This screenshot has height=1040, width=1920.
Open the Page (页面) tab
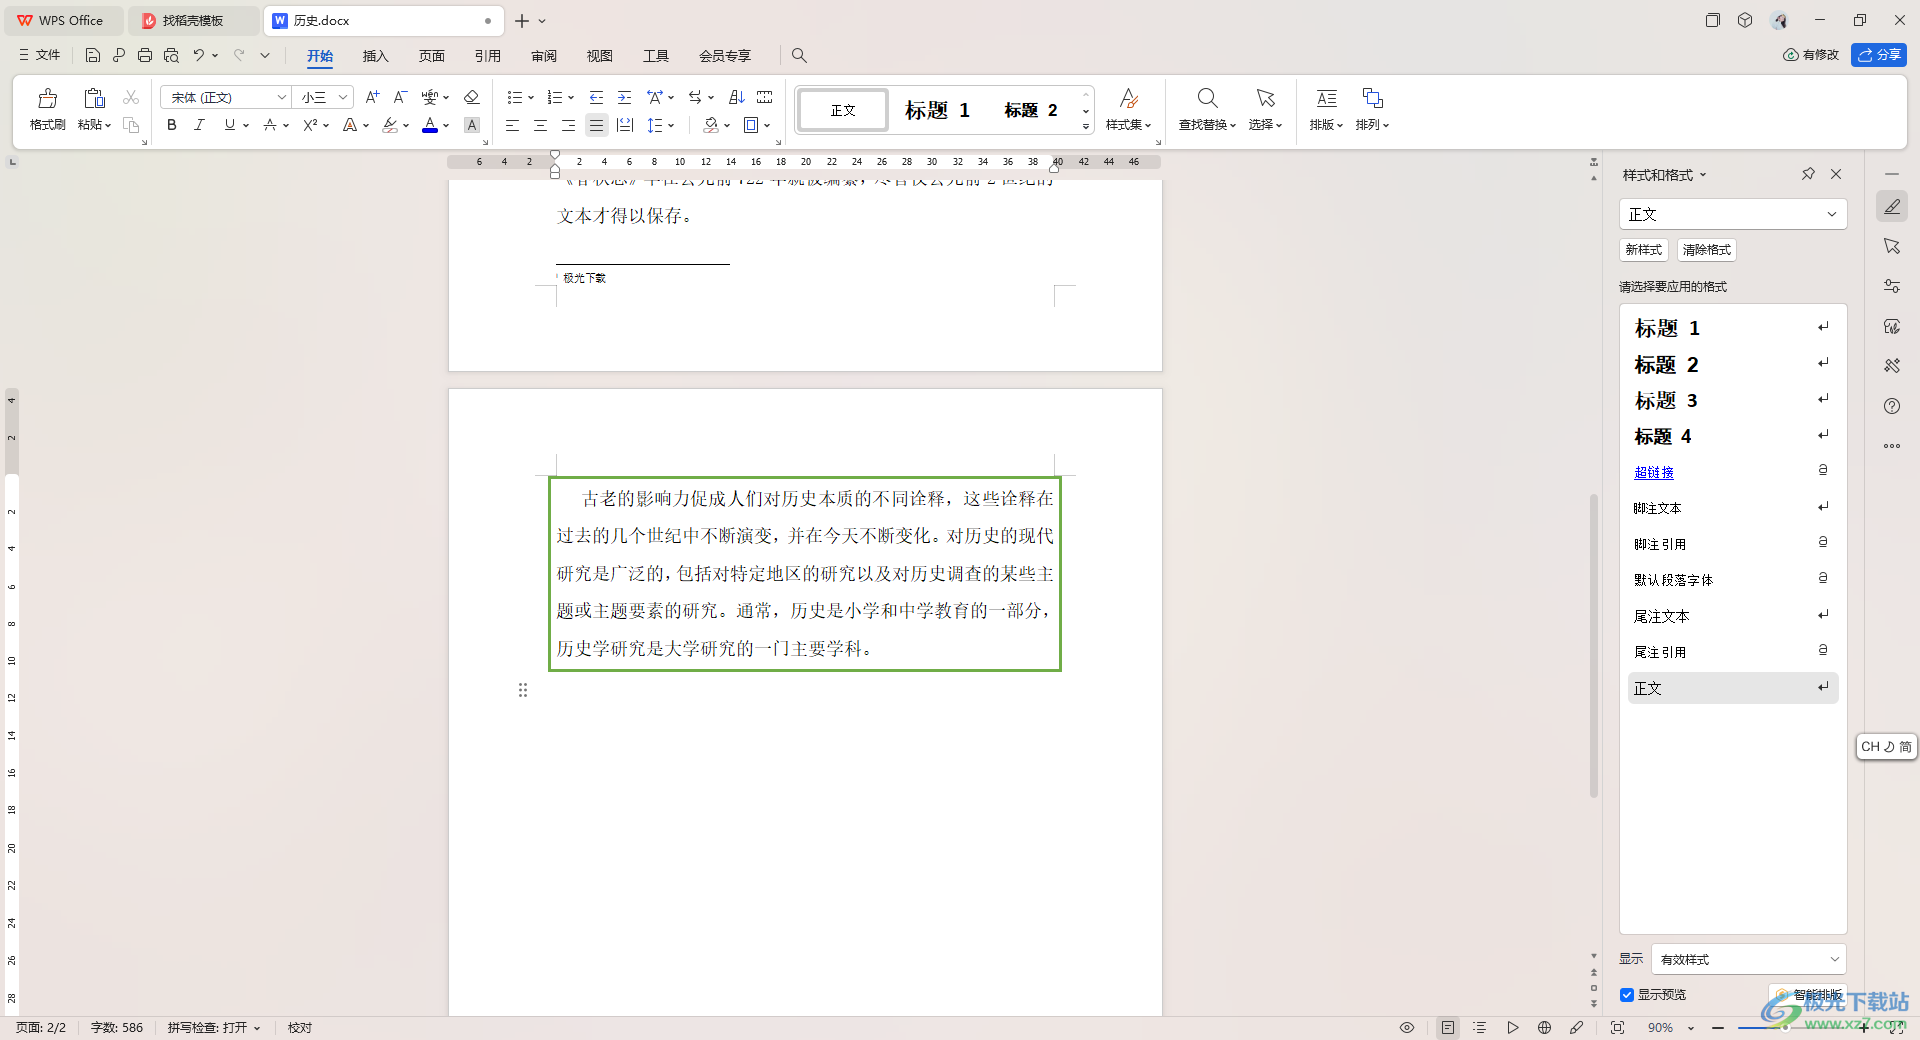tap(431, 55)
